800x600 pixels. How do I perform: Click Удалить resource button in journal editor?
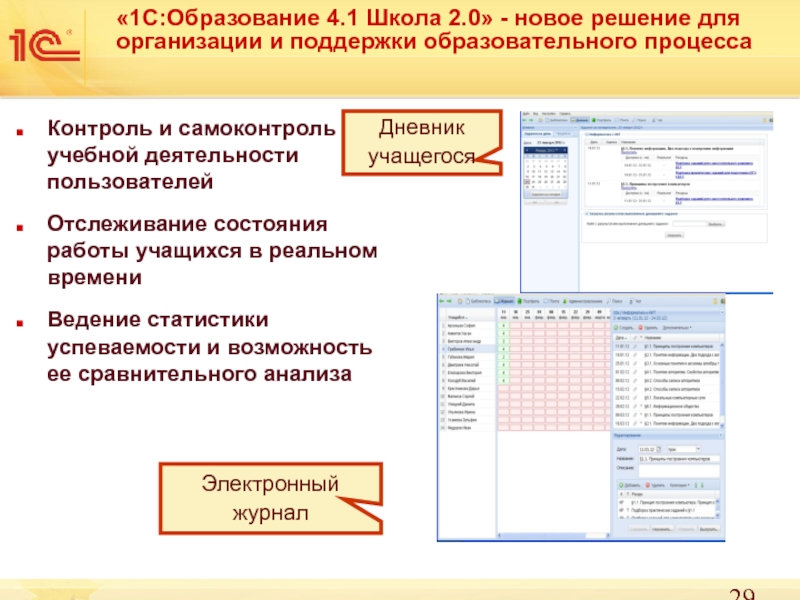pyautogui.click(x=655, y=485)
